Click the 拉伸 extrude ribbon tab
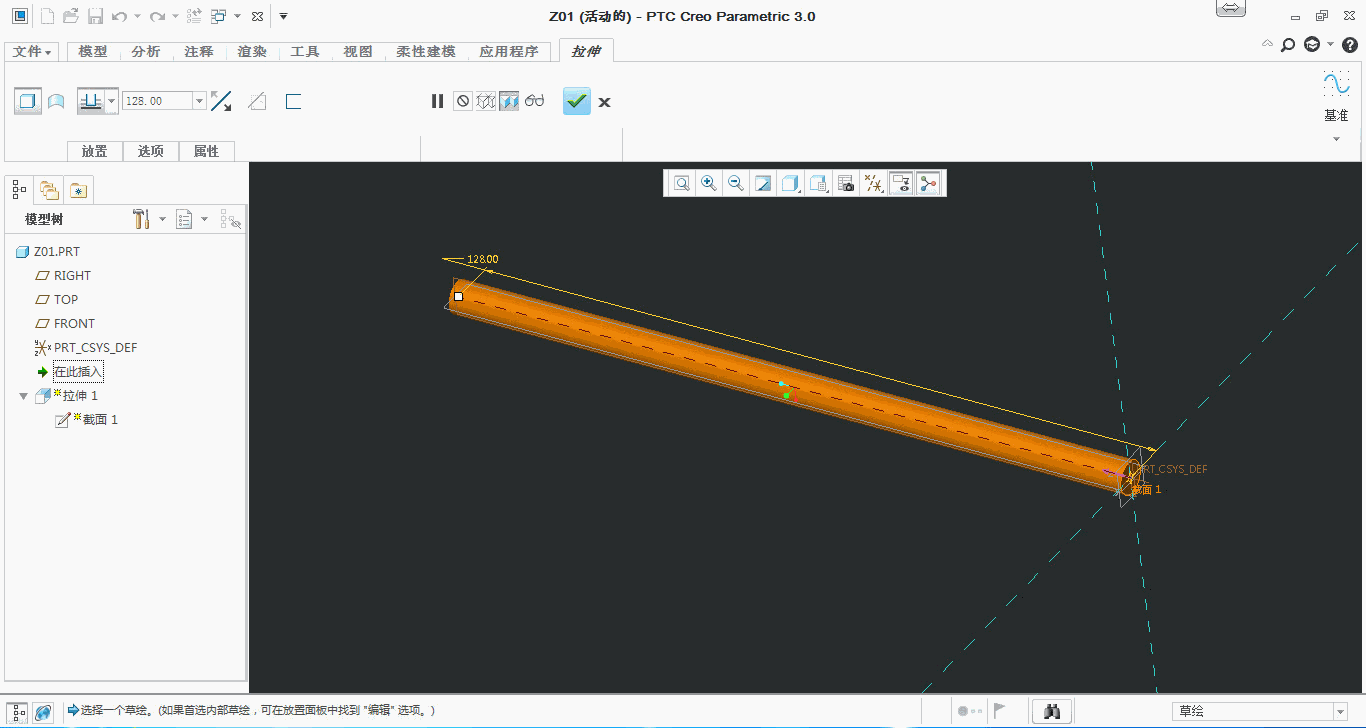 (586, 52)
